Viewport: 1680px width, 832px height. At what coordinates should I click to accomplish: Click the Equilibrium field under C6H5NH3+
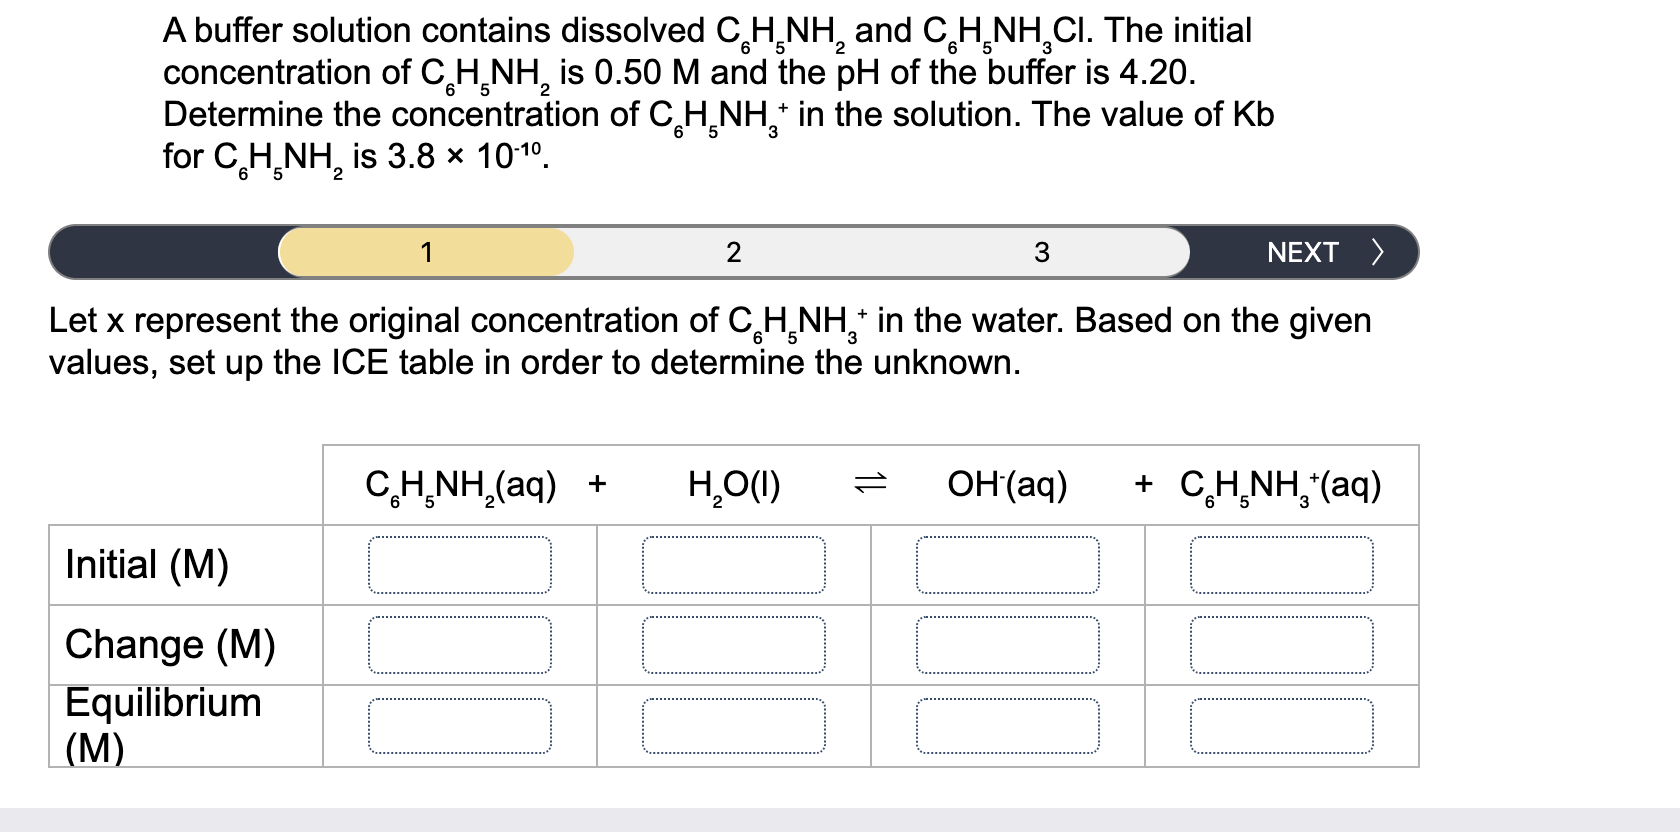click(1282, 725)
